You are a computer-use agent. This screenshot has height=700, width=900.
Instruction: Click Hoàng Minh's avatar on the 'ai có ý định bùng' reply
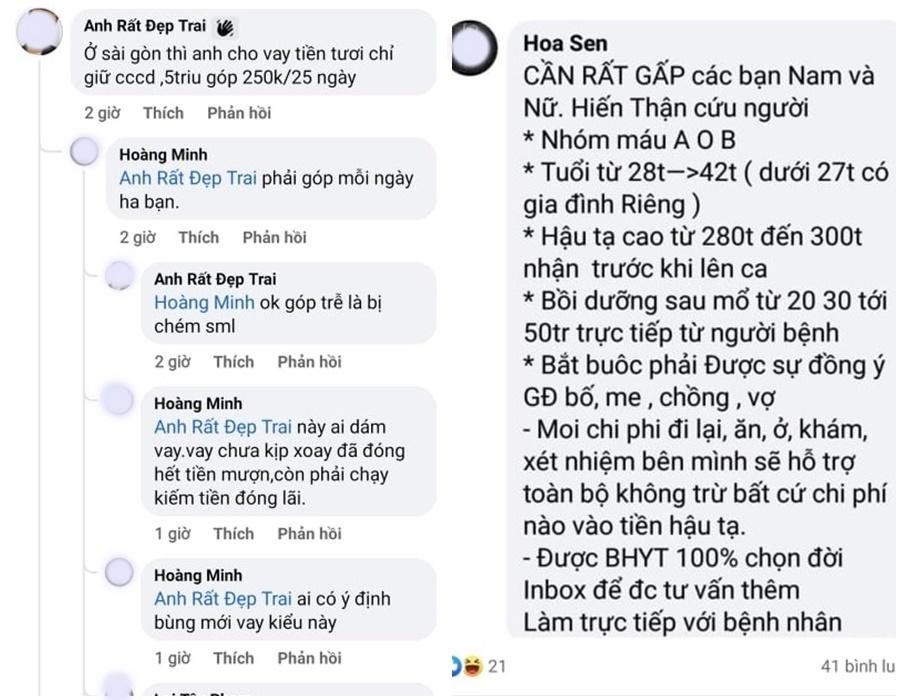[x=119, y=572]
